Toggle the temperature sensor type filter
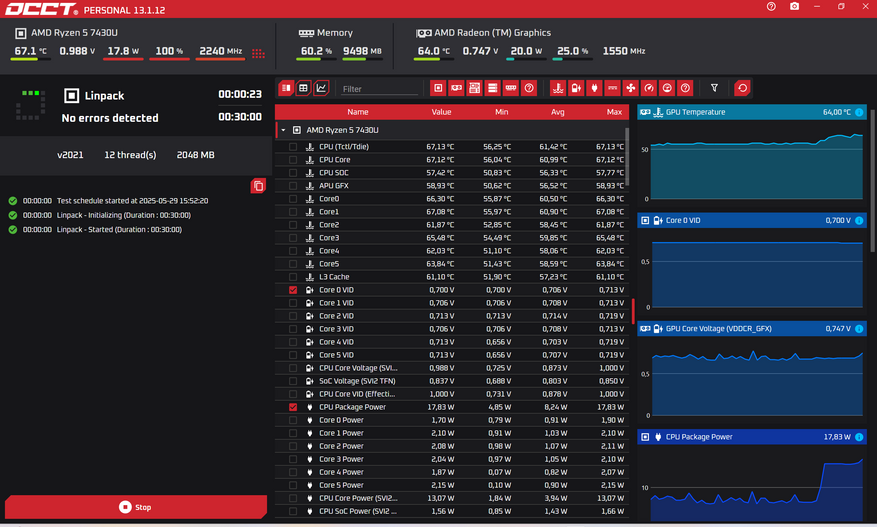877x527 pixels. (558, 88)
